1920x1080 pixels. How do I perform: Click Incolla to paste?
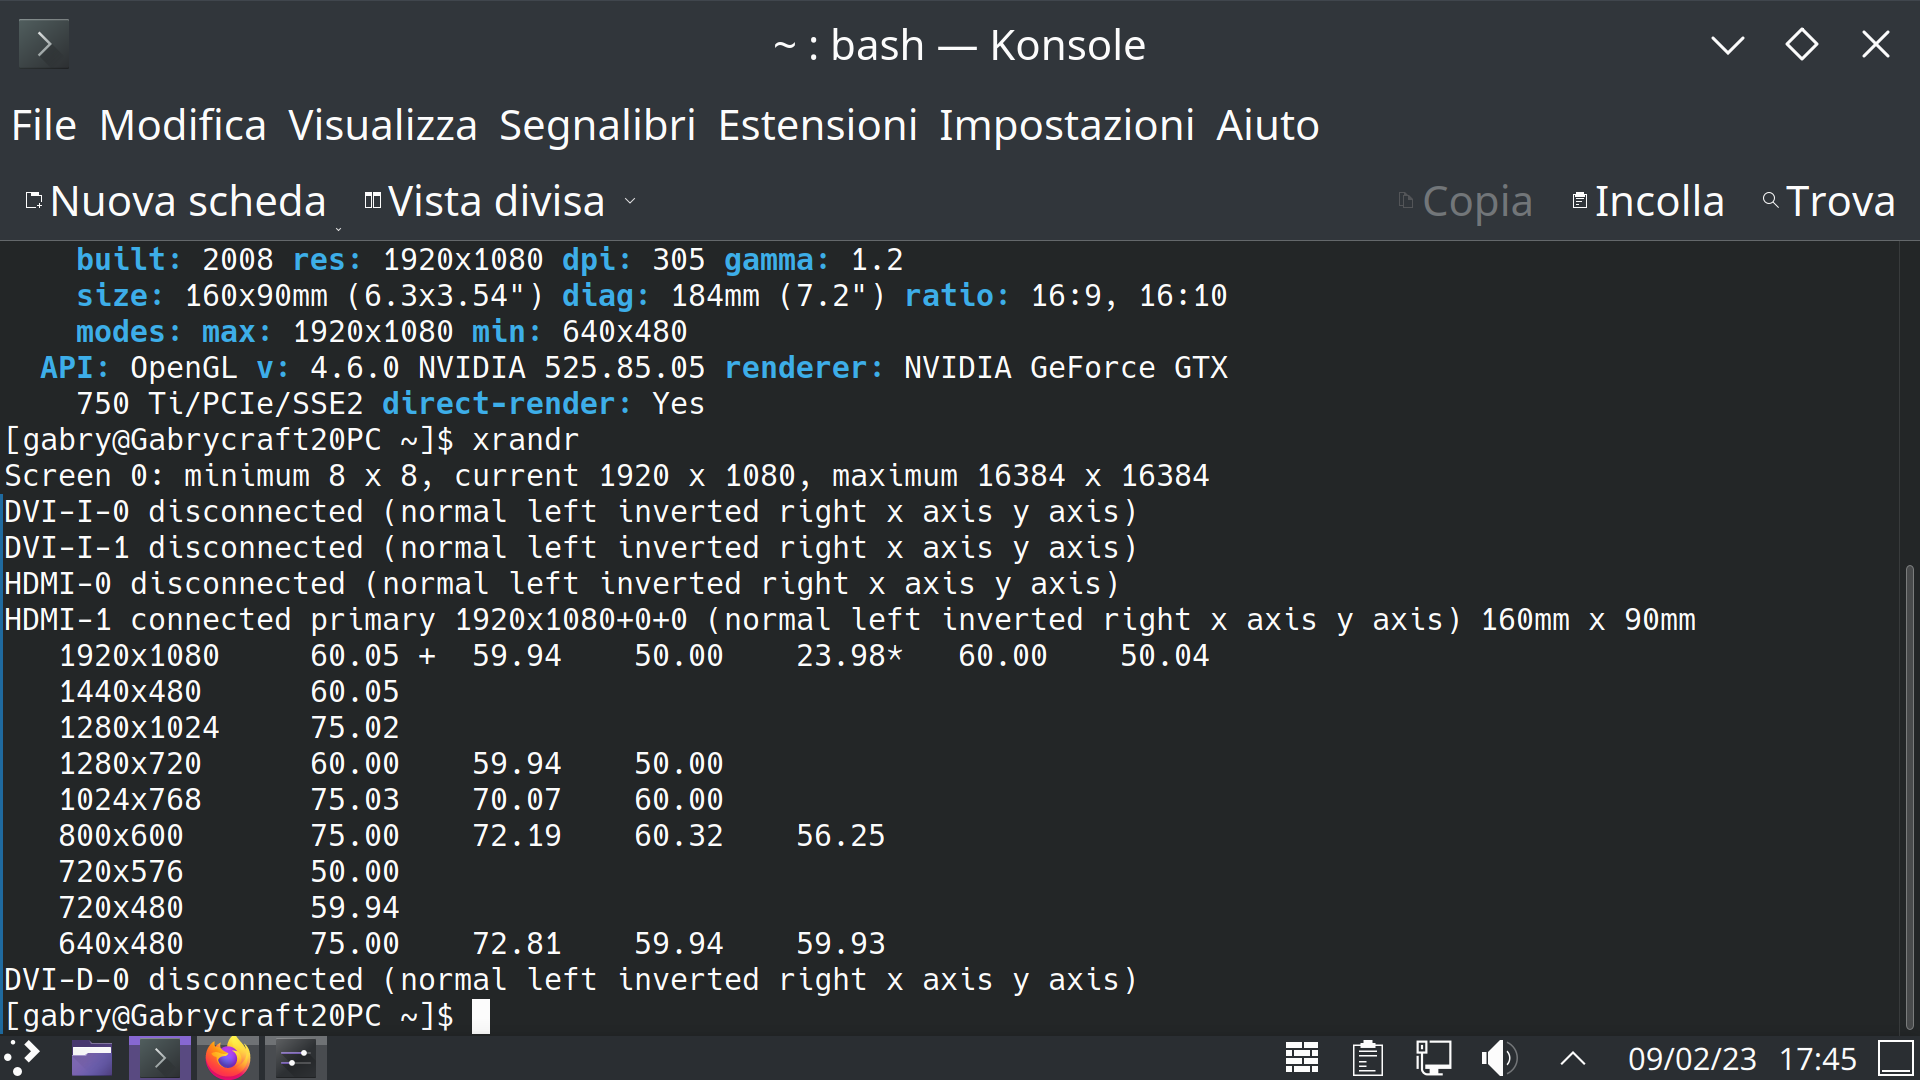pyautogui.click(x=1648, y=201)
